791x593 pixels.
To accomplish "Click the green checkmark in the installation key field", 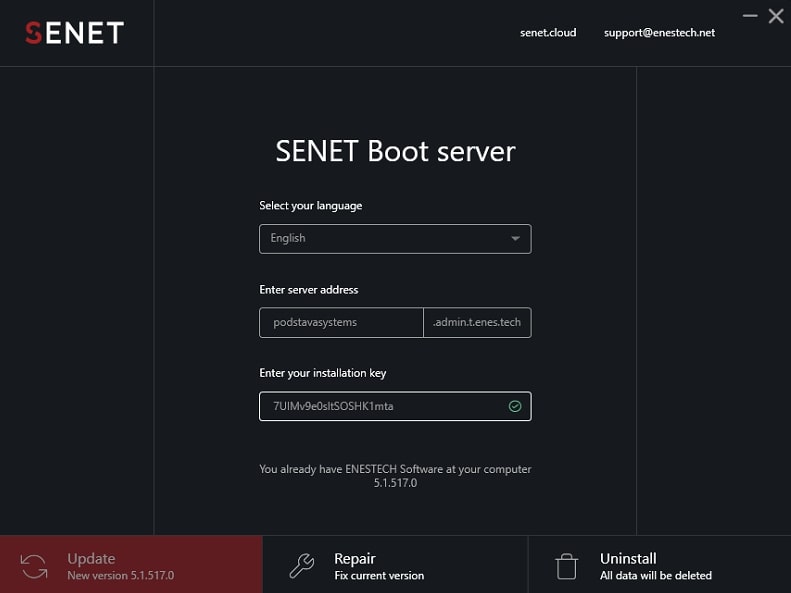I will tap(515, 406).
